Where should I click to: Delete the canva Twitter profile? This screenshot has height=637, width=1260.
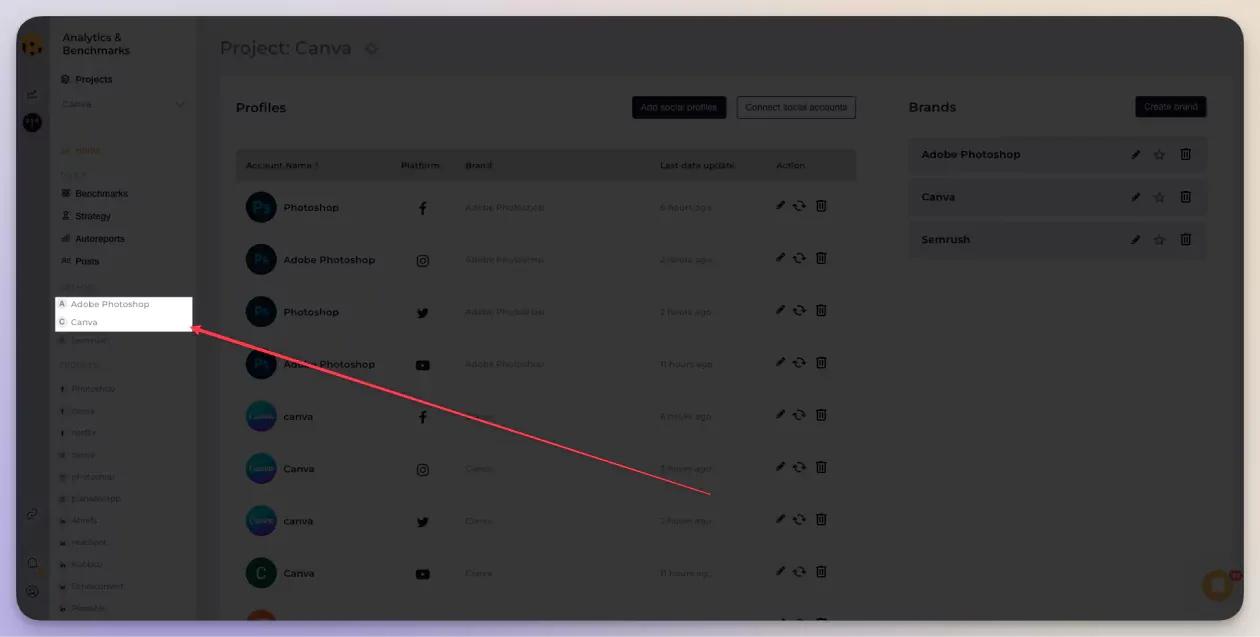821,518
